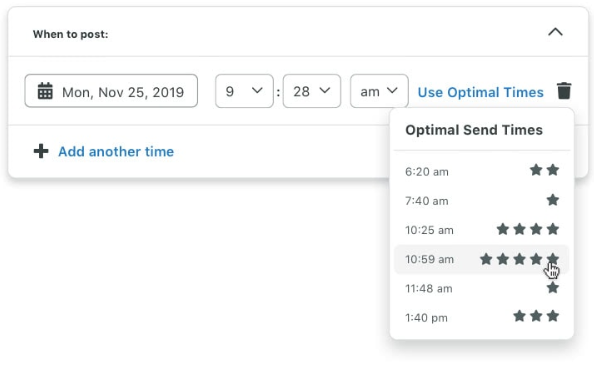Select the 10:59 am time label
The width and height of the screenshot is (594, 386).
(429, 259)
